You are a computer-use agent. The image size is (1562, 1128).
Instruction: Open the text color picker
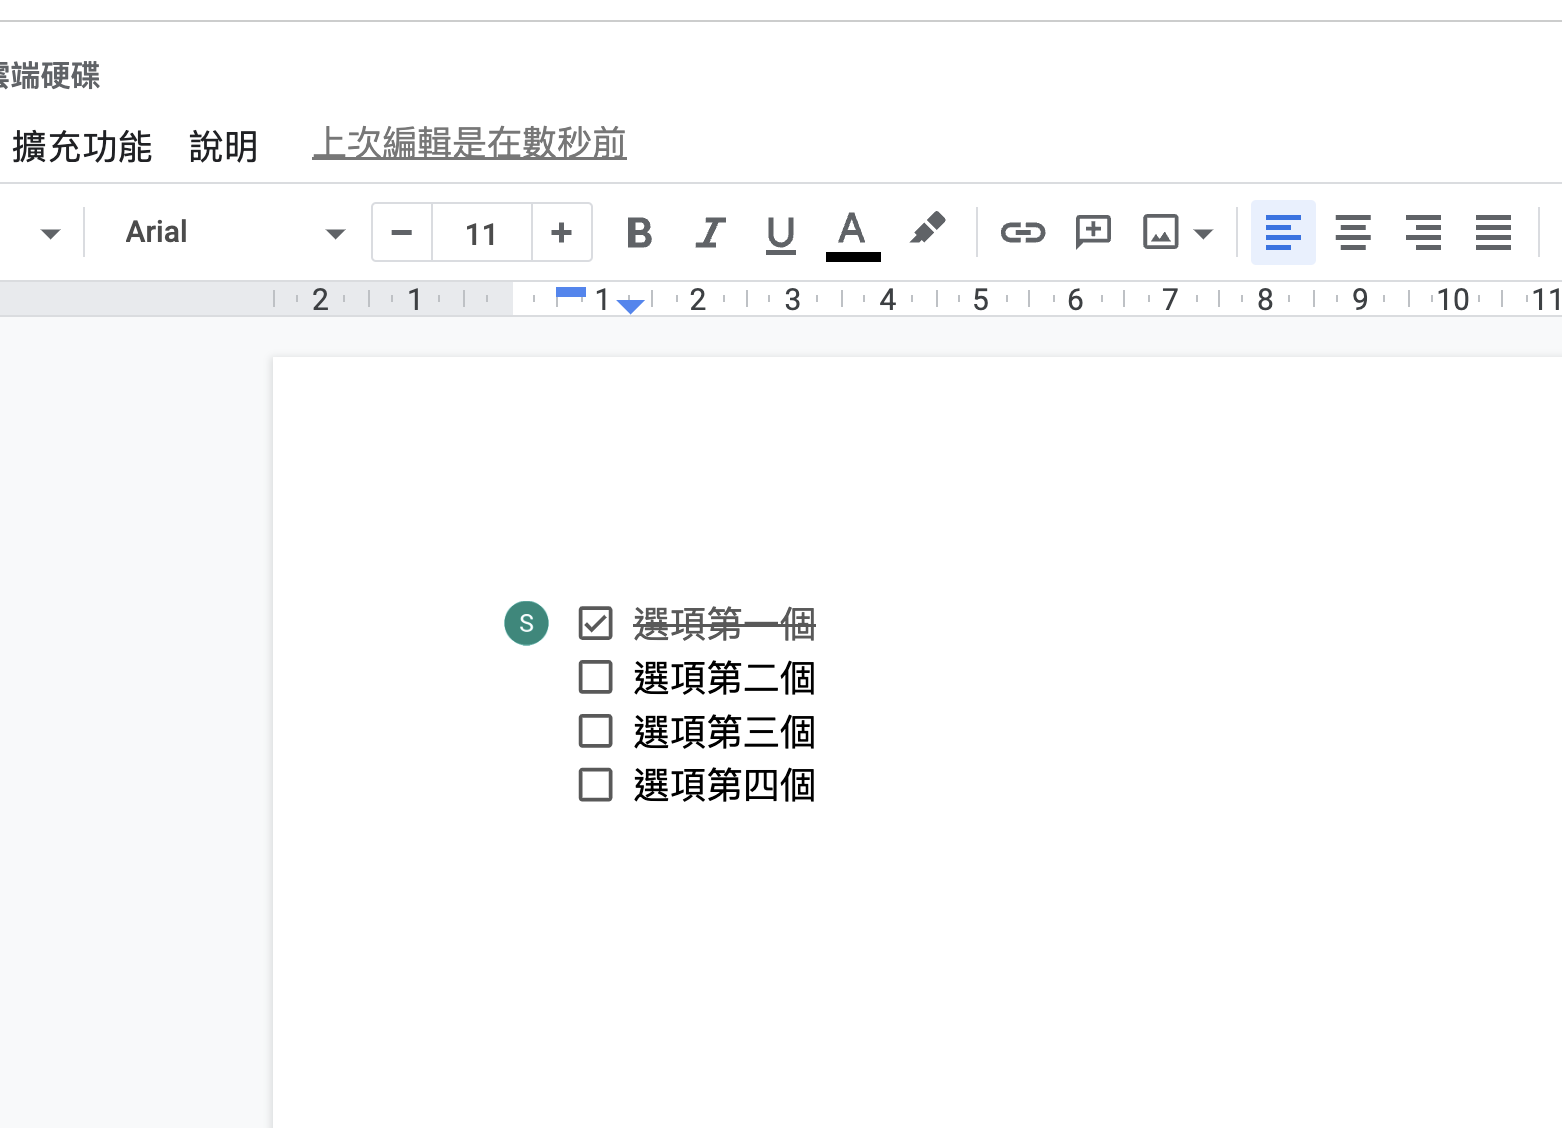[x=852, y=233]
